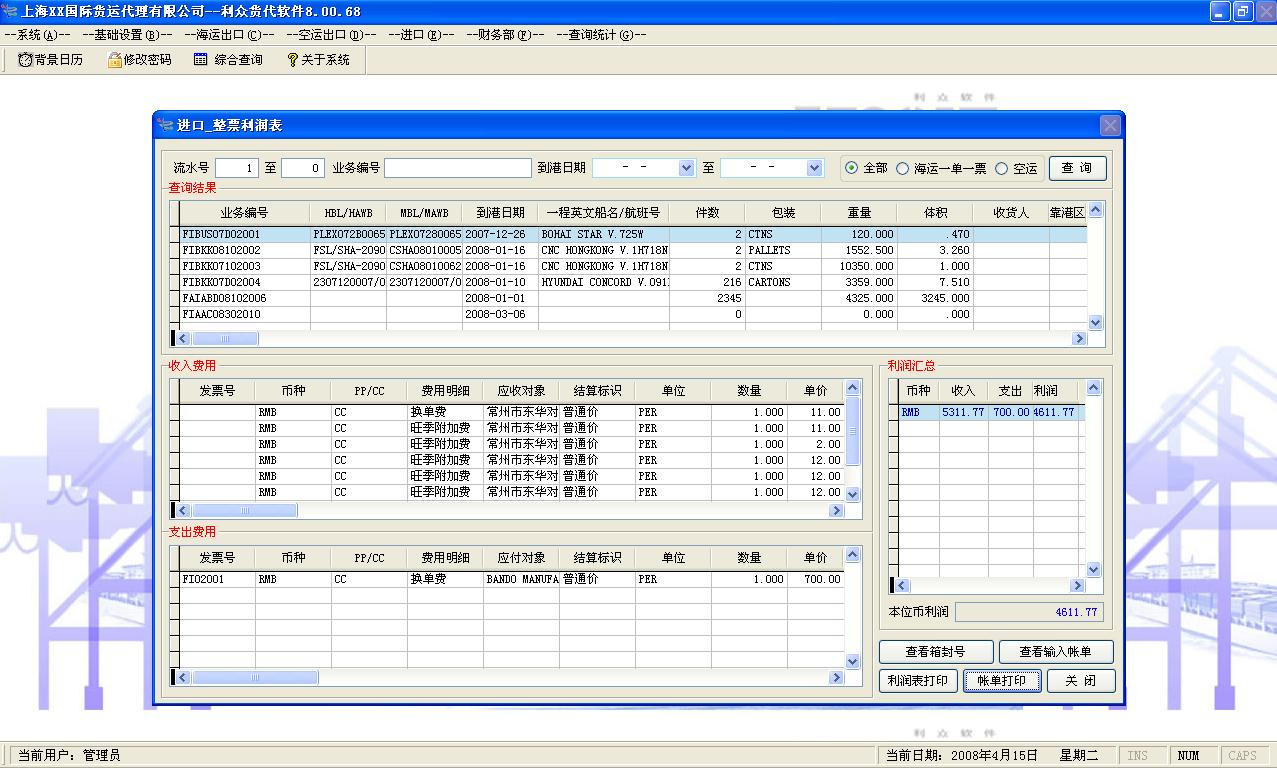Click BANDO MANUFA cell in 支出费用
The height and width of the screenshot is (768, 1277).
point(521,579)
